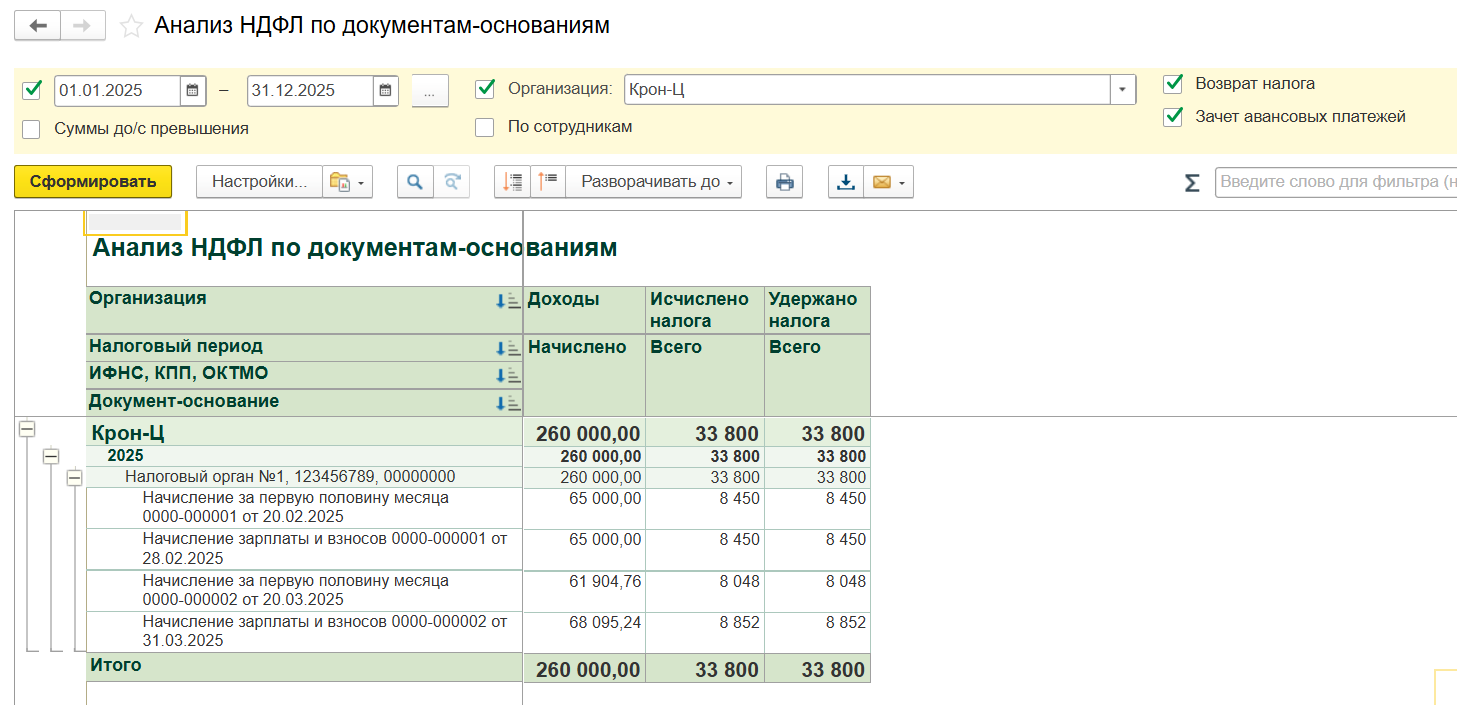Go forward with the right arrow button
This screenshot has width=1457, height=705.
(83, 26)
